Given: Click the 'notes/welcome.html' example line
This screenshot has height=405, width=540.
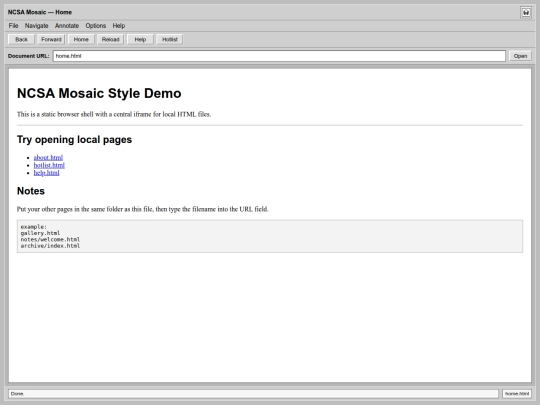Looking at the screenshot, I should (x=50, y=239).
